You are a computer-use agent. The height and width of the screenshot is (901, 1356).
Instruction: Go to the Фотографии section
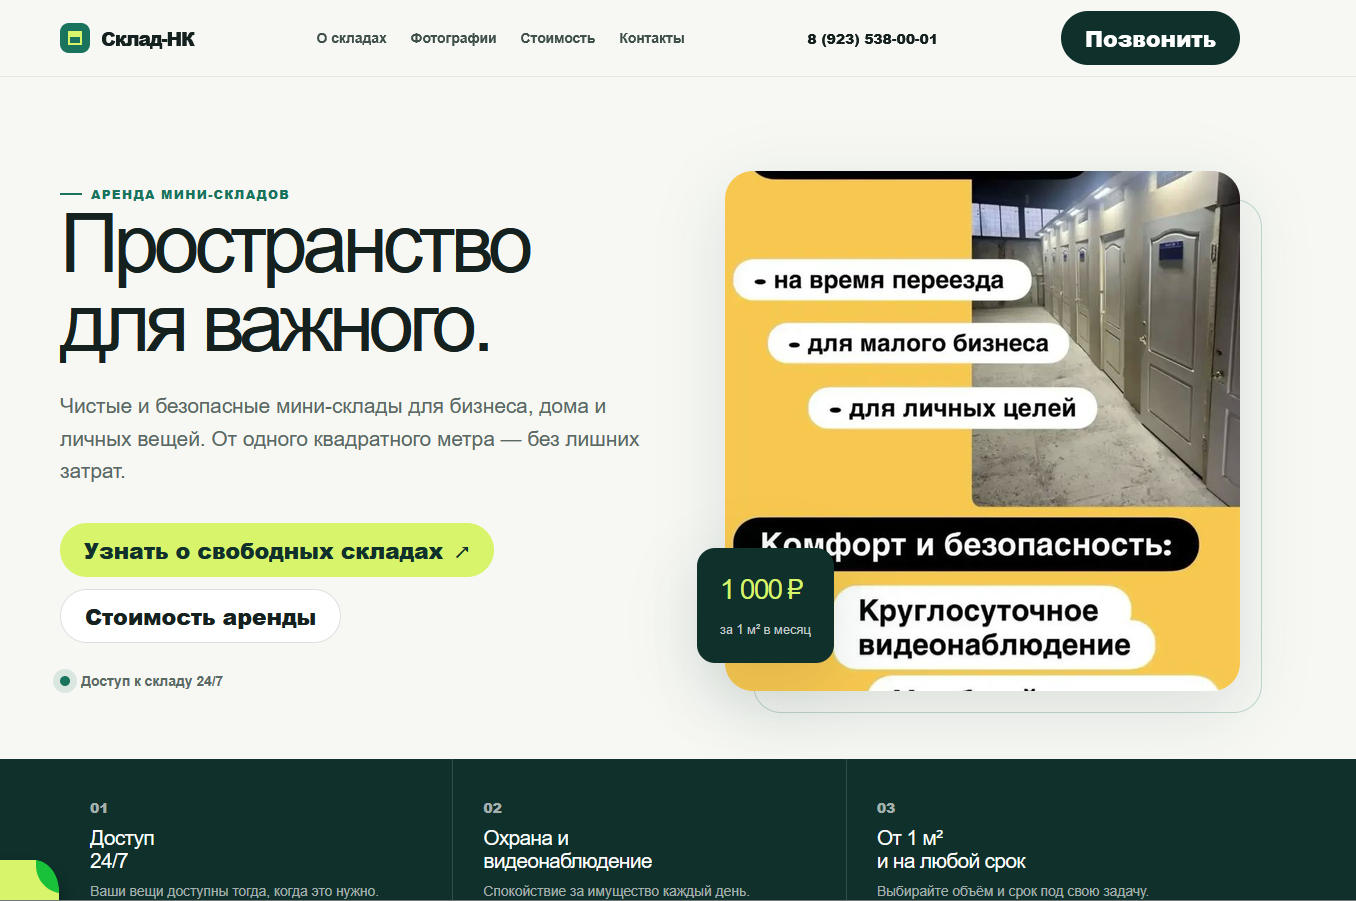point(453,38)
